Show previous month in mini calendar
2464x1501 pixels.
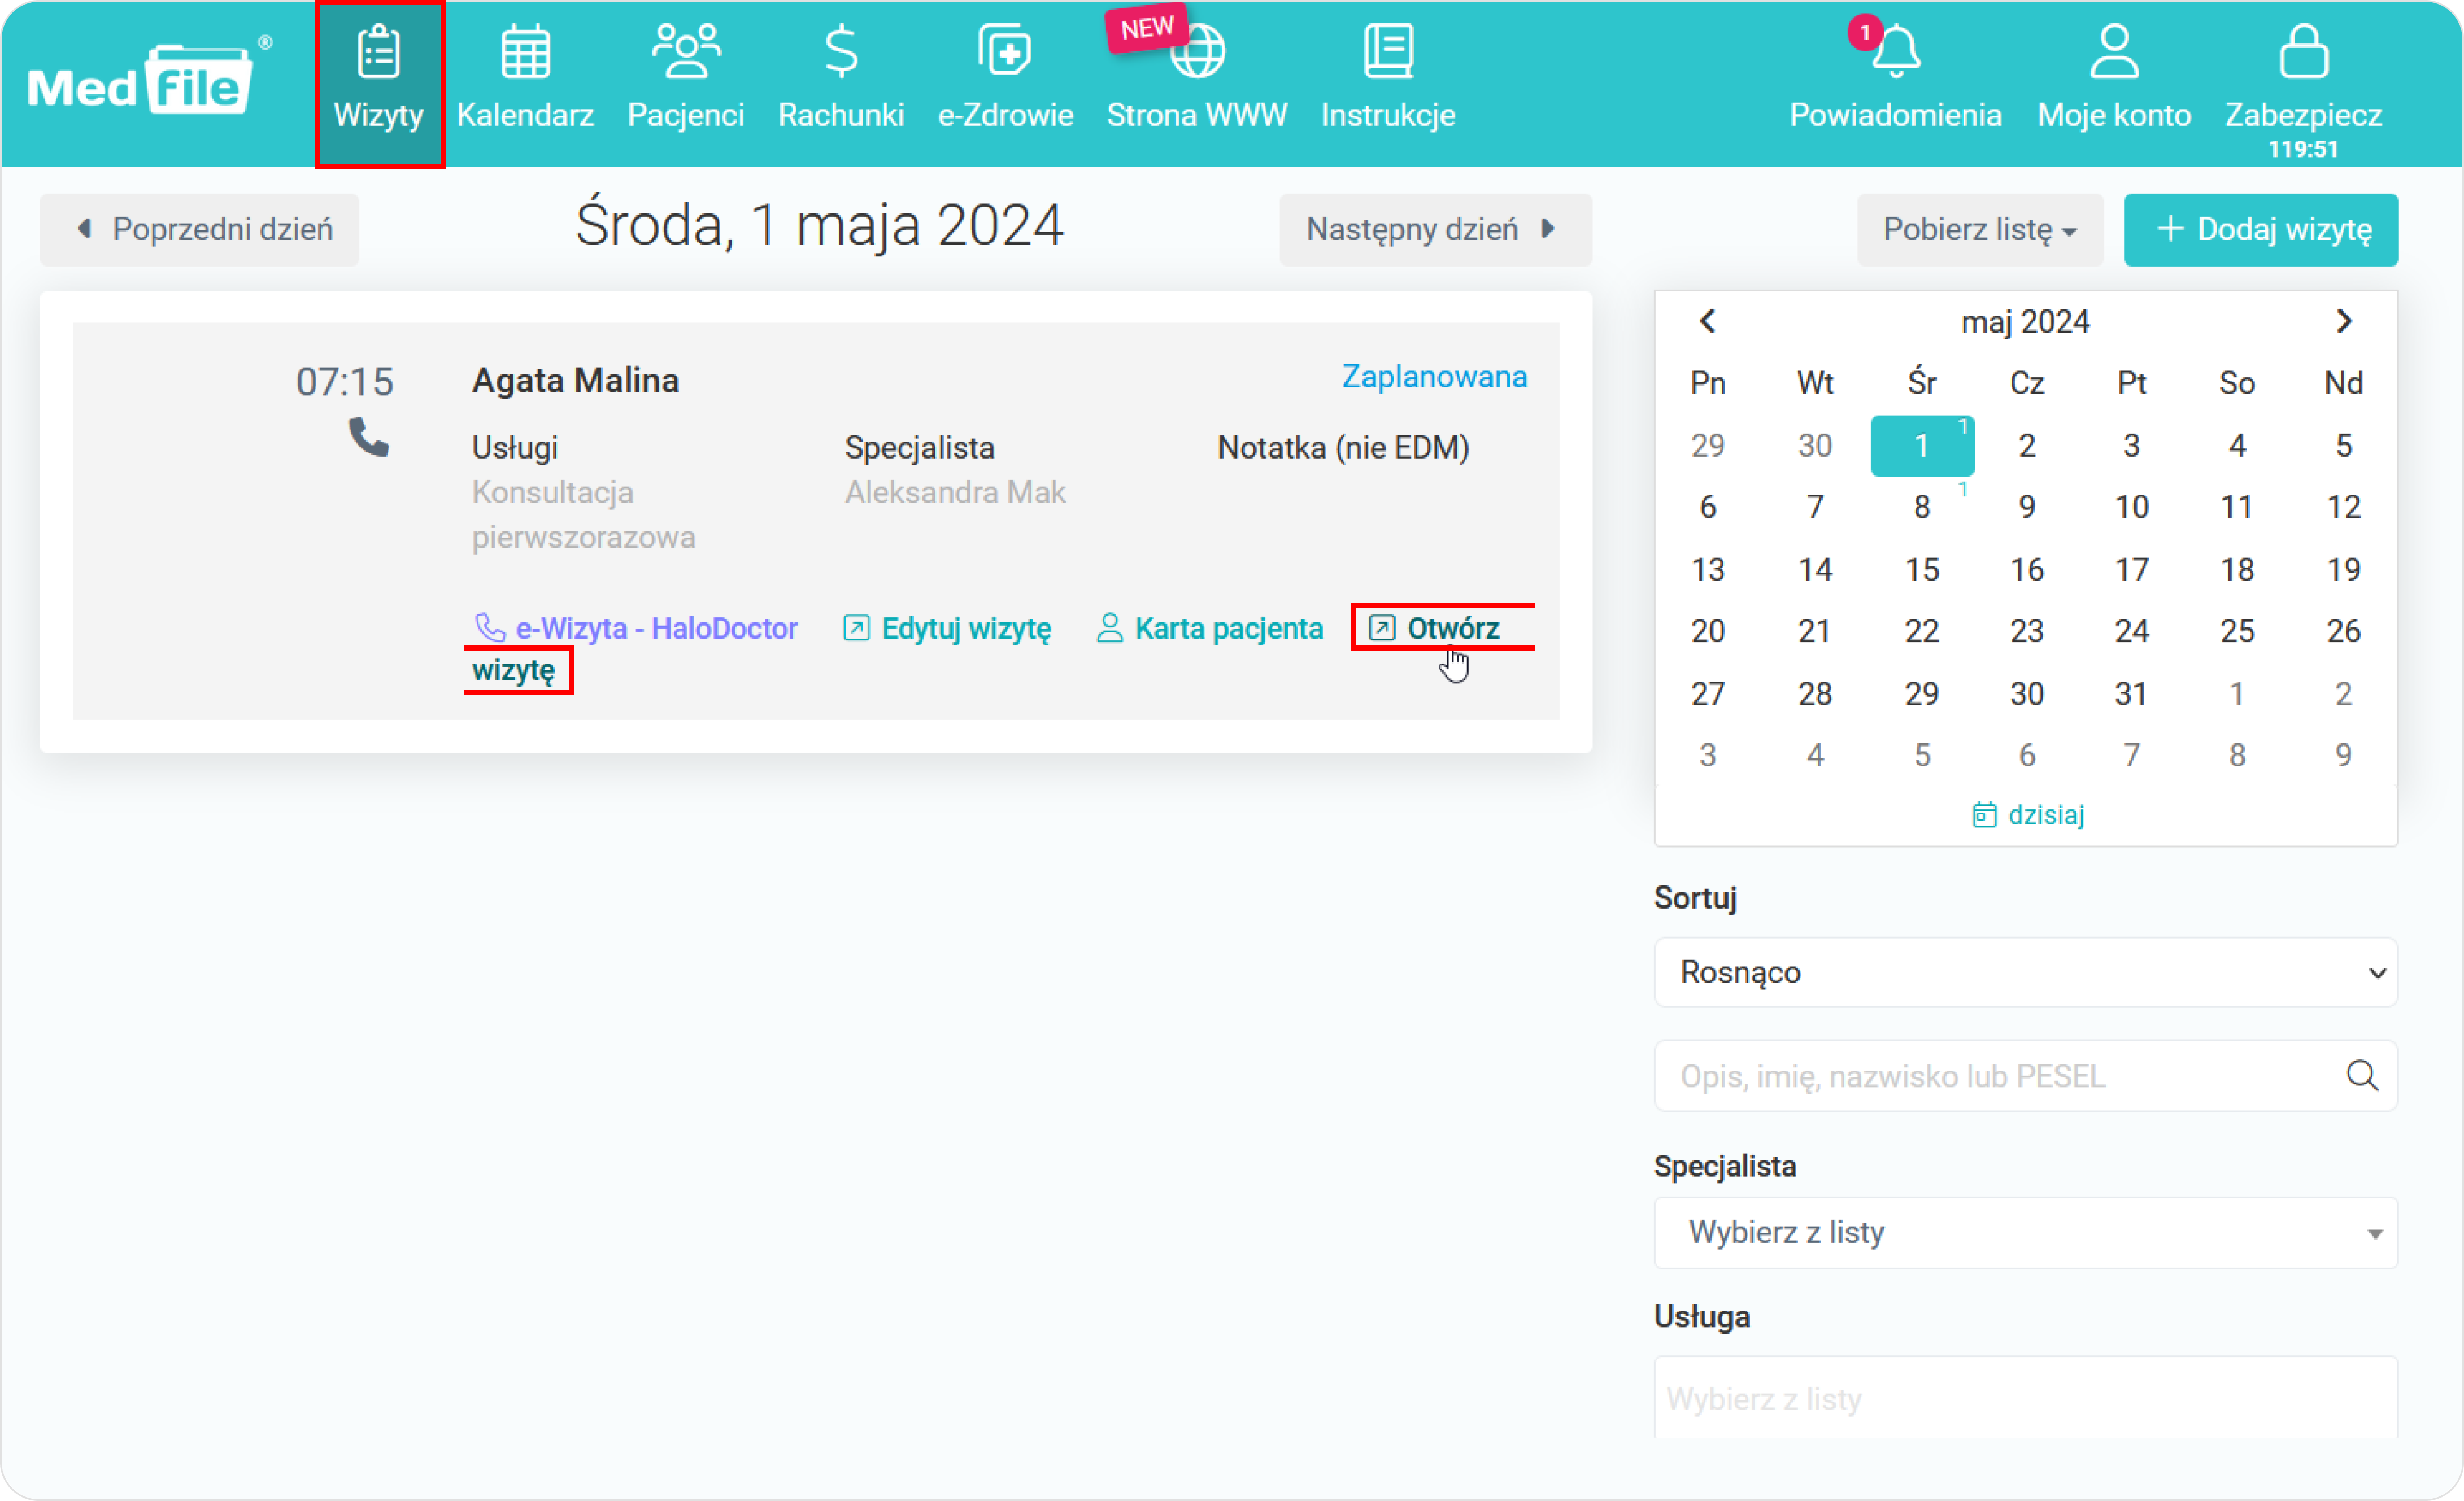click(1707, 321)
